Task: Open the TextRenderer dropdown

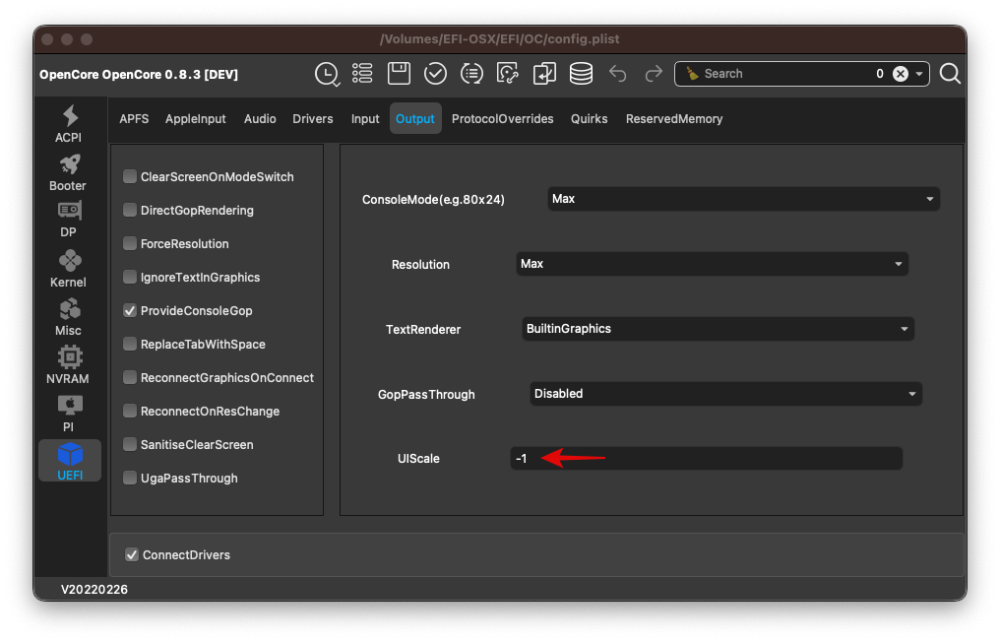Action: [x=718, y=329]
